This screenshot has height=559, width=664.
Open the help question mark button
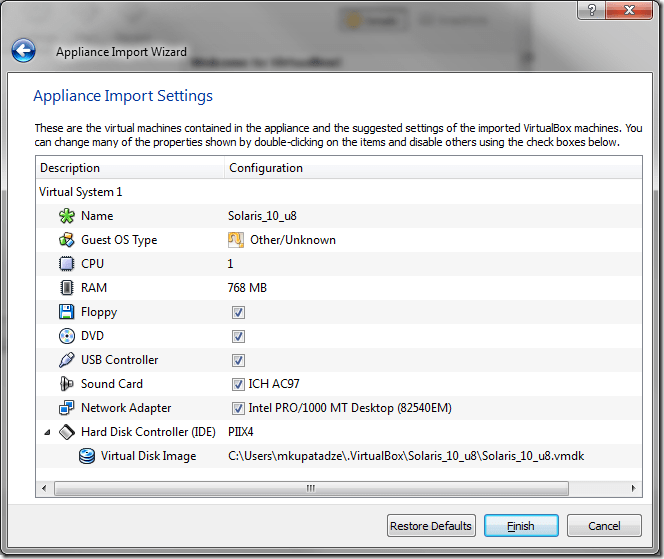point(592,10)
